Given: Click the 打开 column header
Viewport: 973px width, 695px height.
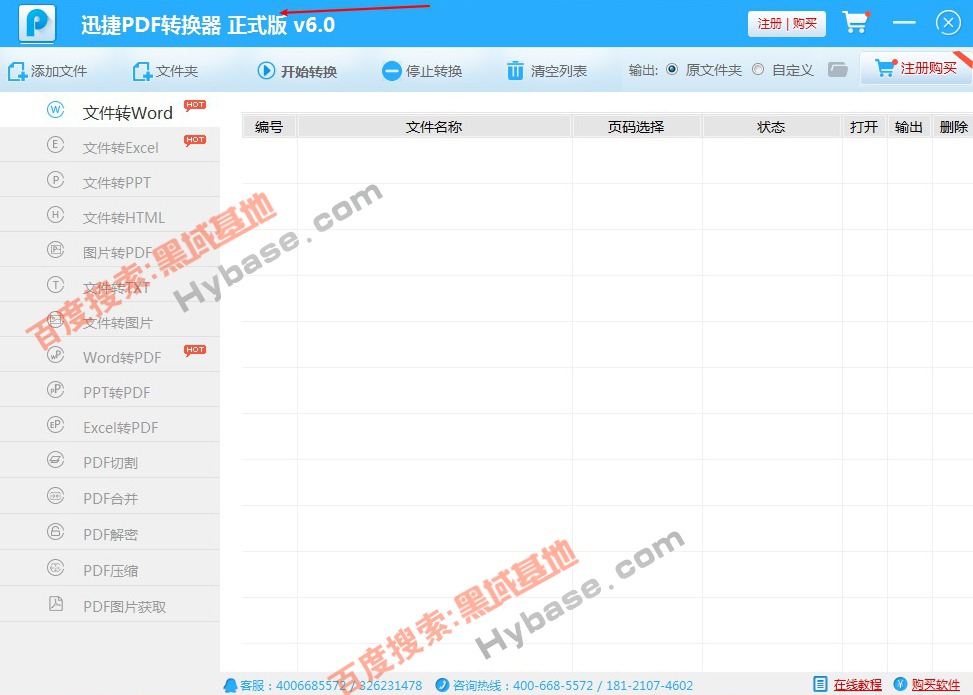Looking at the screenshot, I should (864, 127).
